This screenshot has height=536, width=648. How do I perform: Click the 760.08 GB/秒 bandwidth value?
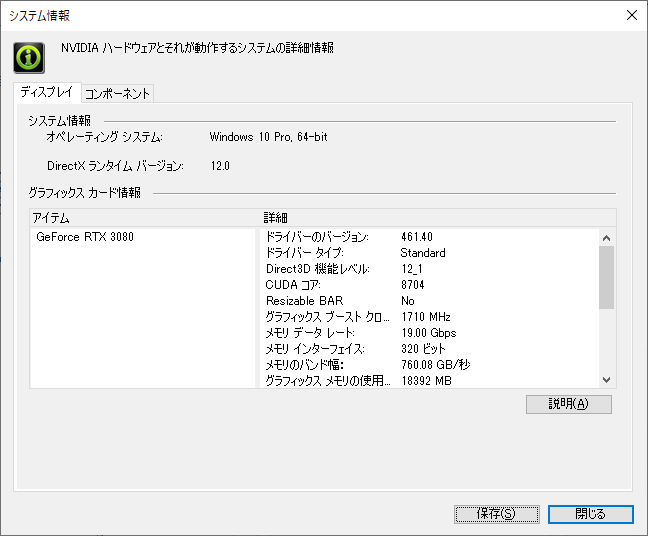tap(436, 365)
